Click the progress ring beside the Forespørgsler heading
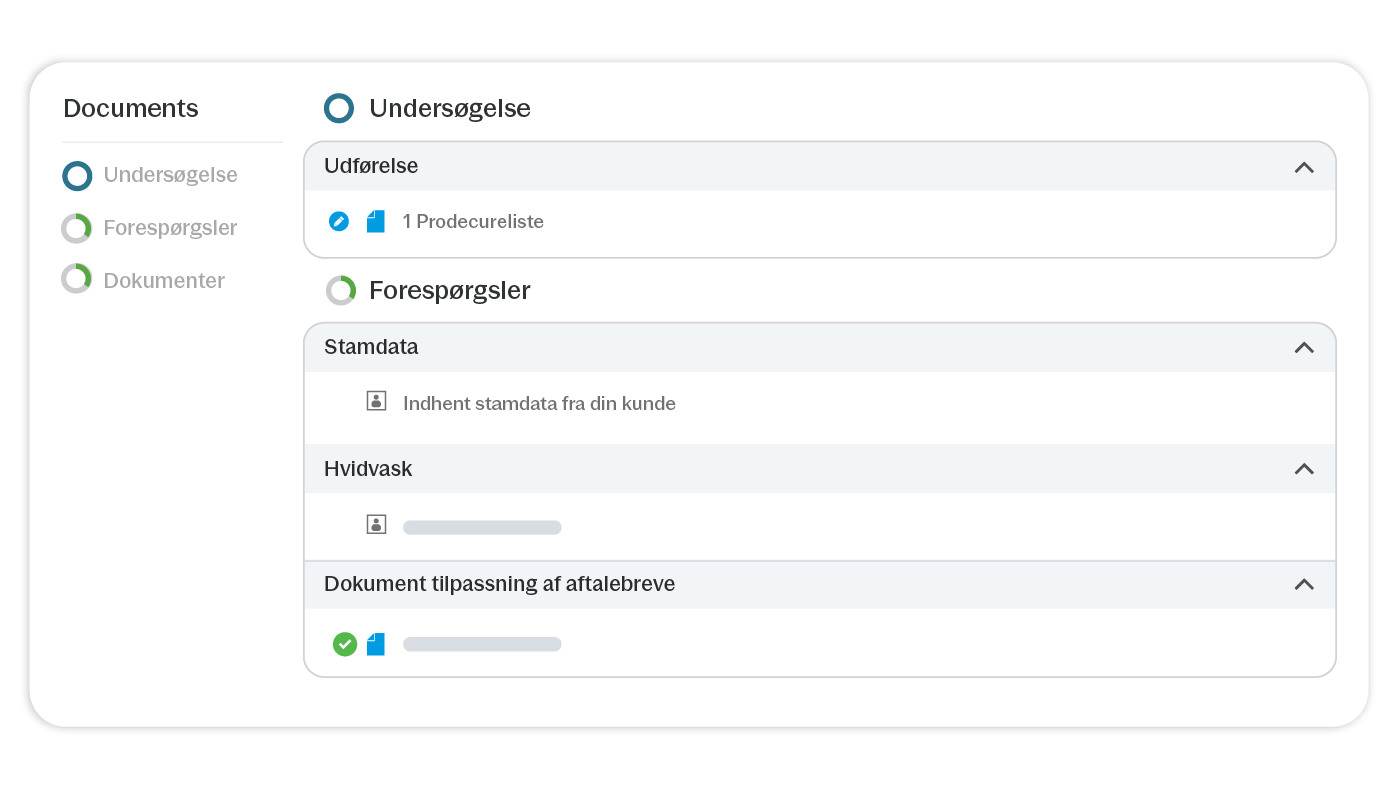Viewport: 1392px width, 785px height. coord(340,290)
